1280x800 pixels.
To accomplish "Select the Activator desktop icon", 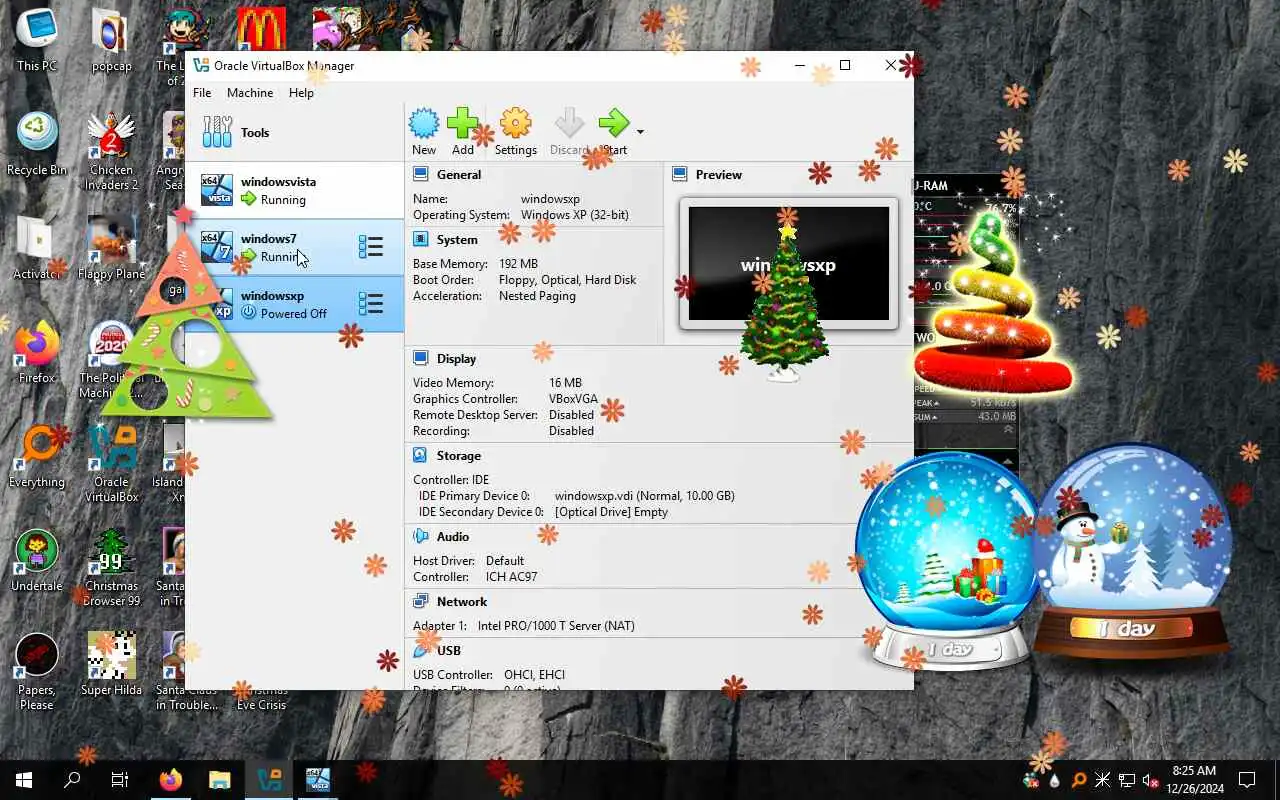I will tap(37, 249).
